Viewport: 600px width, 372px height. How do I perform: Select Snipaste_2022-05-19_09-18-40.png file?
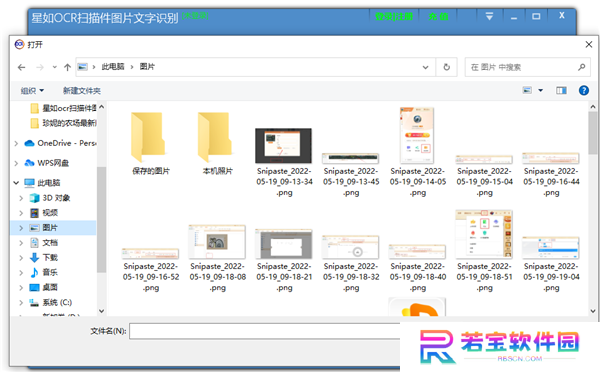417,269
